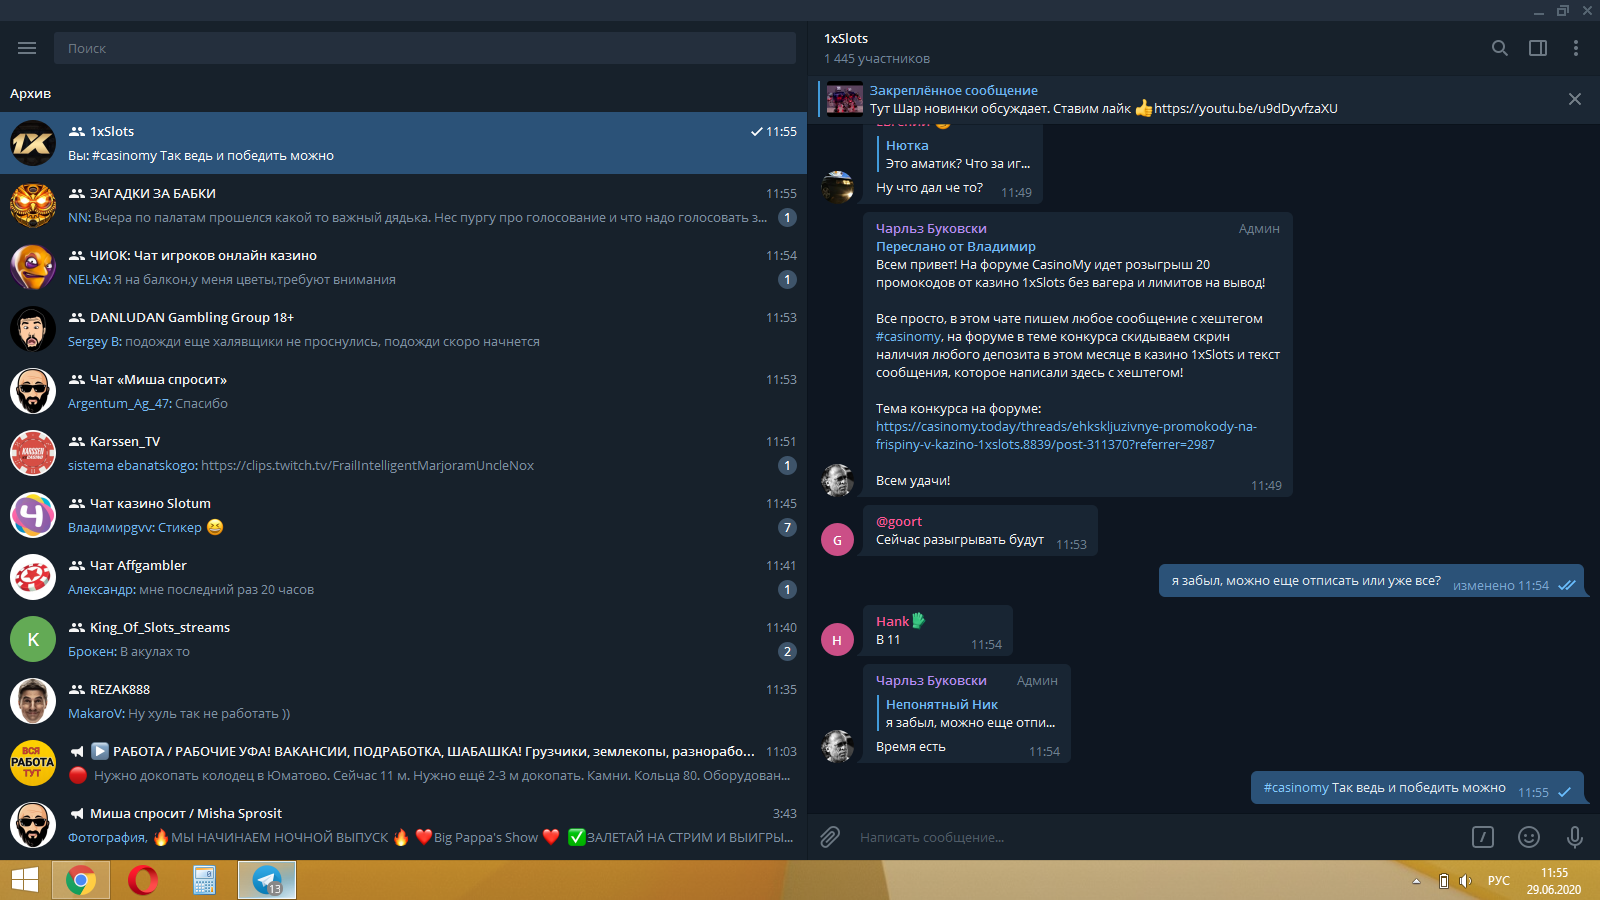Image resolution: width=1600 pixels, height=900 pixels.
Task: Open the ЗАГАДКИ ЗА БАБКИ chat
Action: (x=403, y=205)
